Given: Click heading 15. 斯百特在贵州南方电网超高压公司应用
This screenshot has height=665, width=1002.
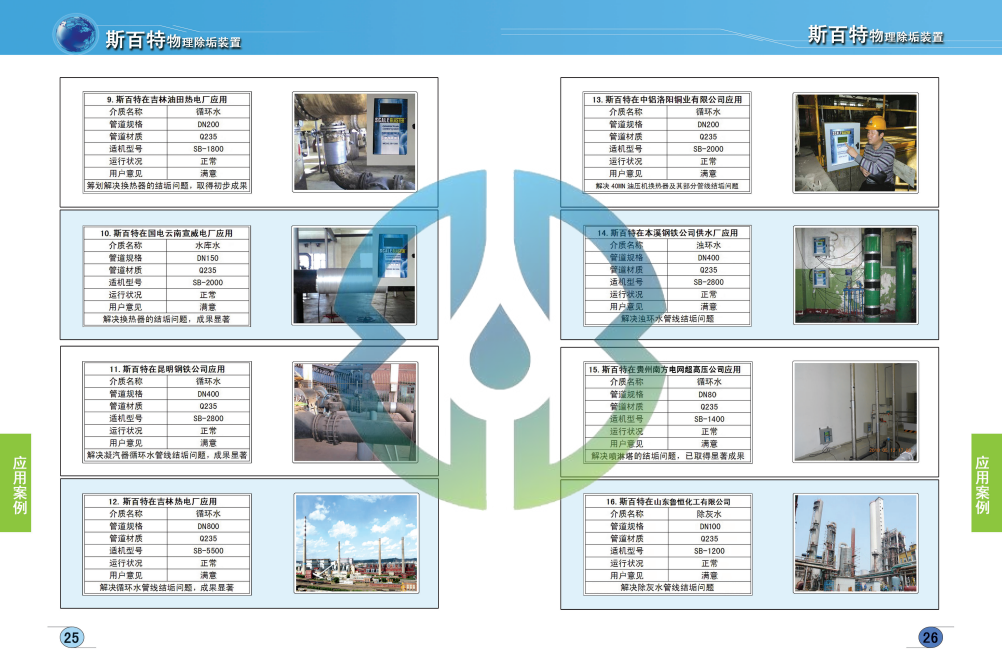Looking at the screenshot, I should coord(665,369).
